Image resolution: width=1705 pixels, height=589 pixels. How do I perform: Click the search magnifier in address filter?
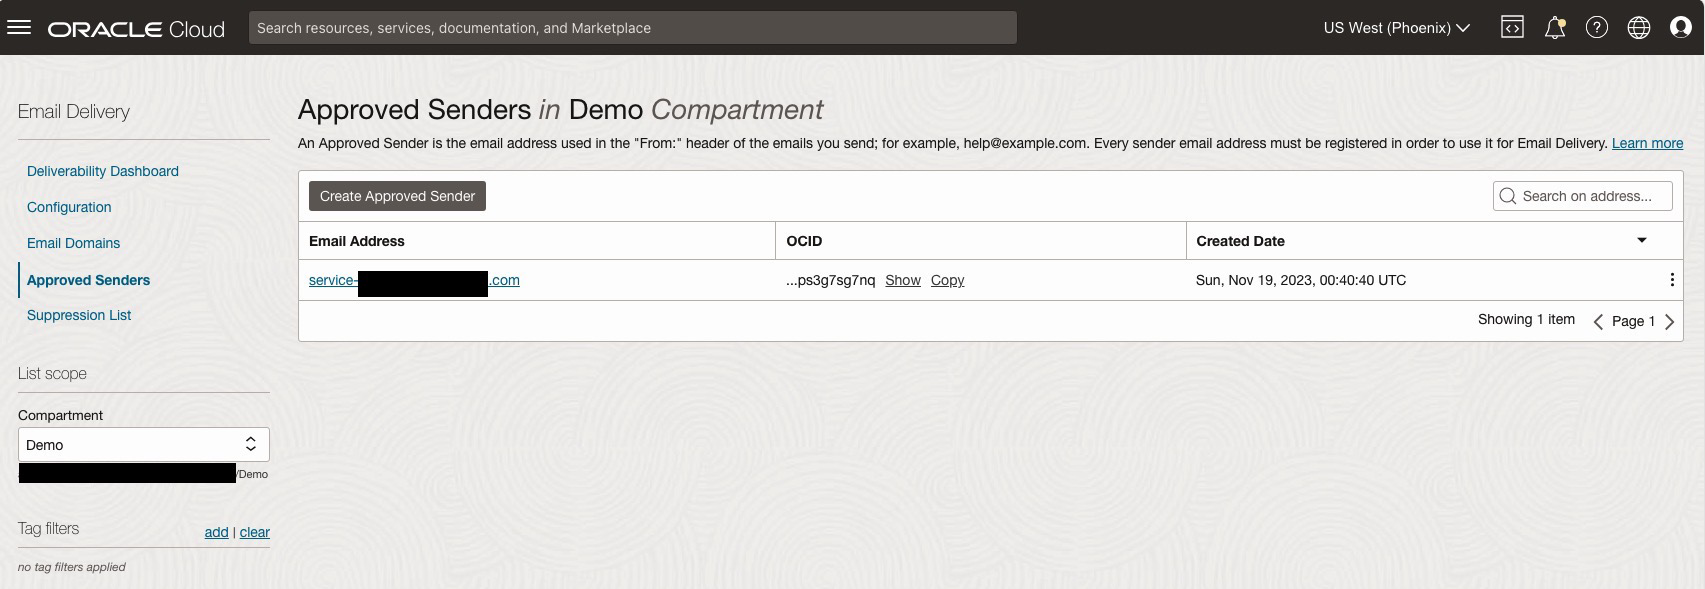pyautogui.click(x=1508, y=196)
